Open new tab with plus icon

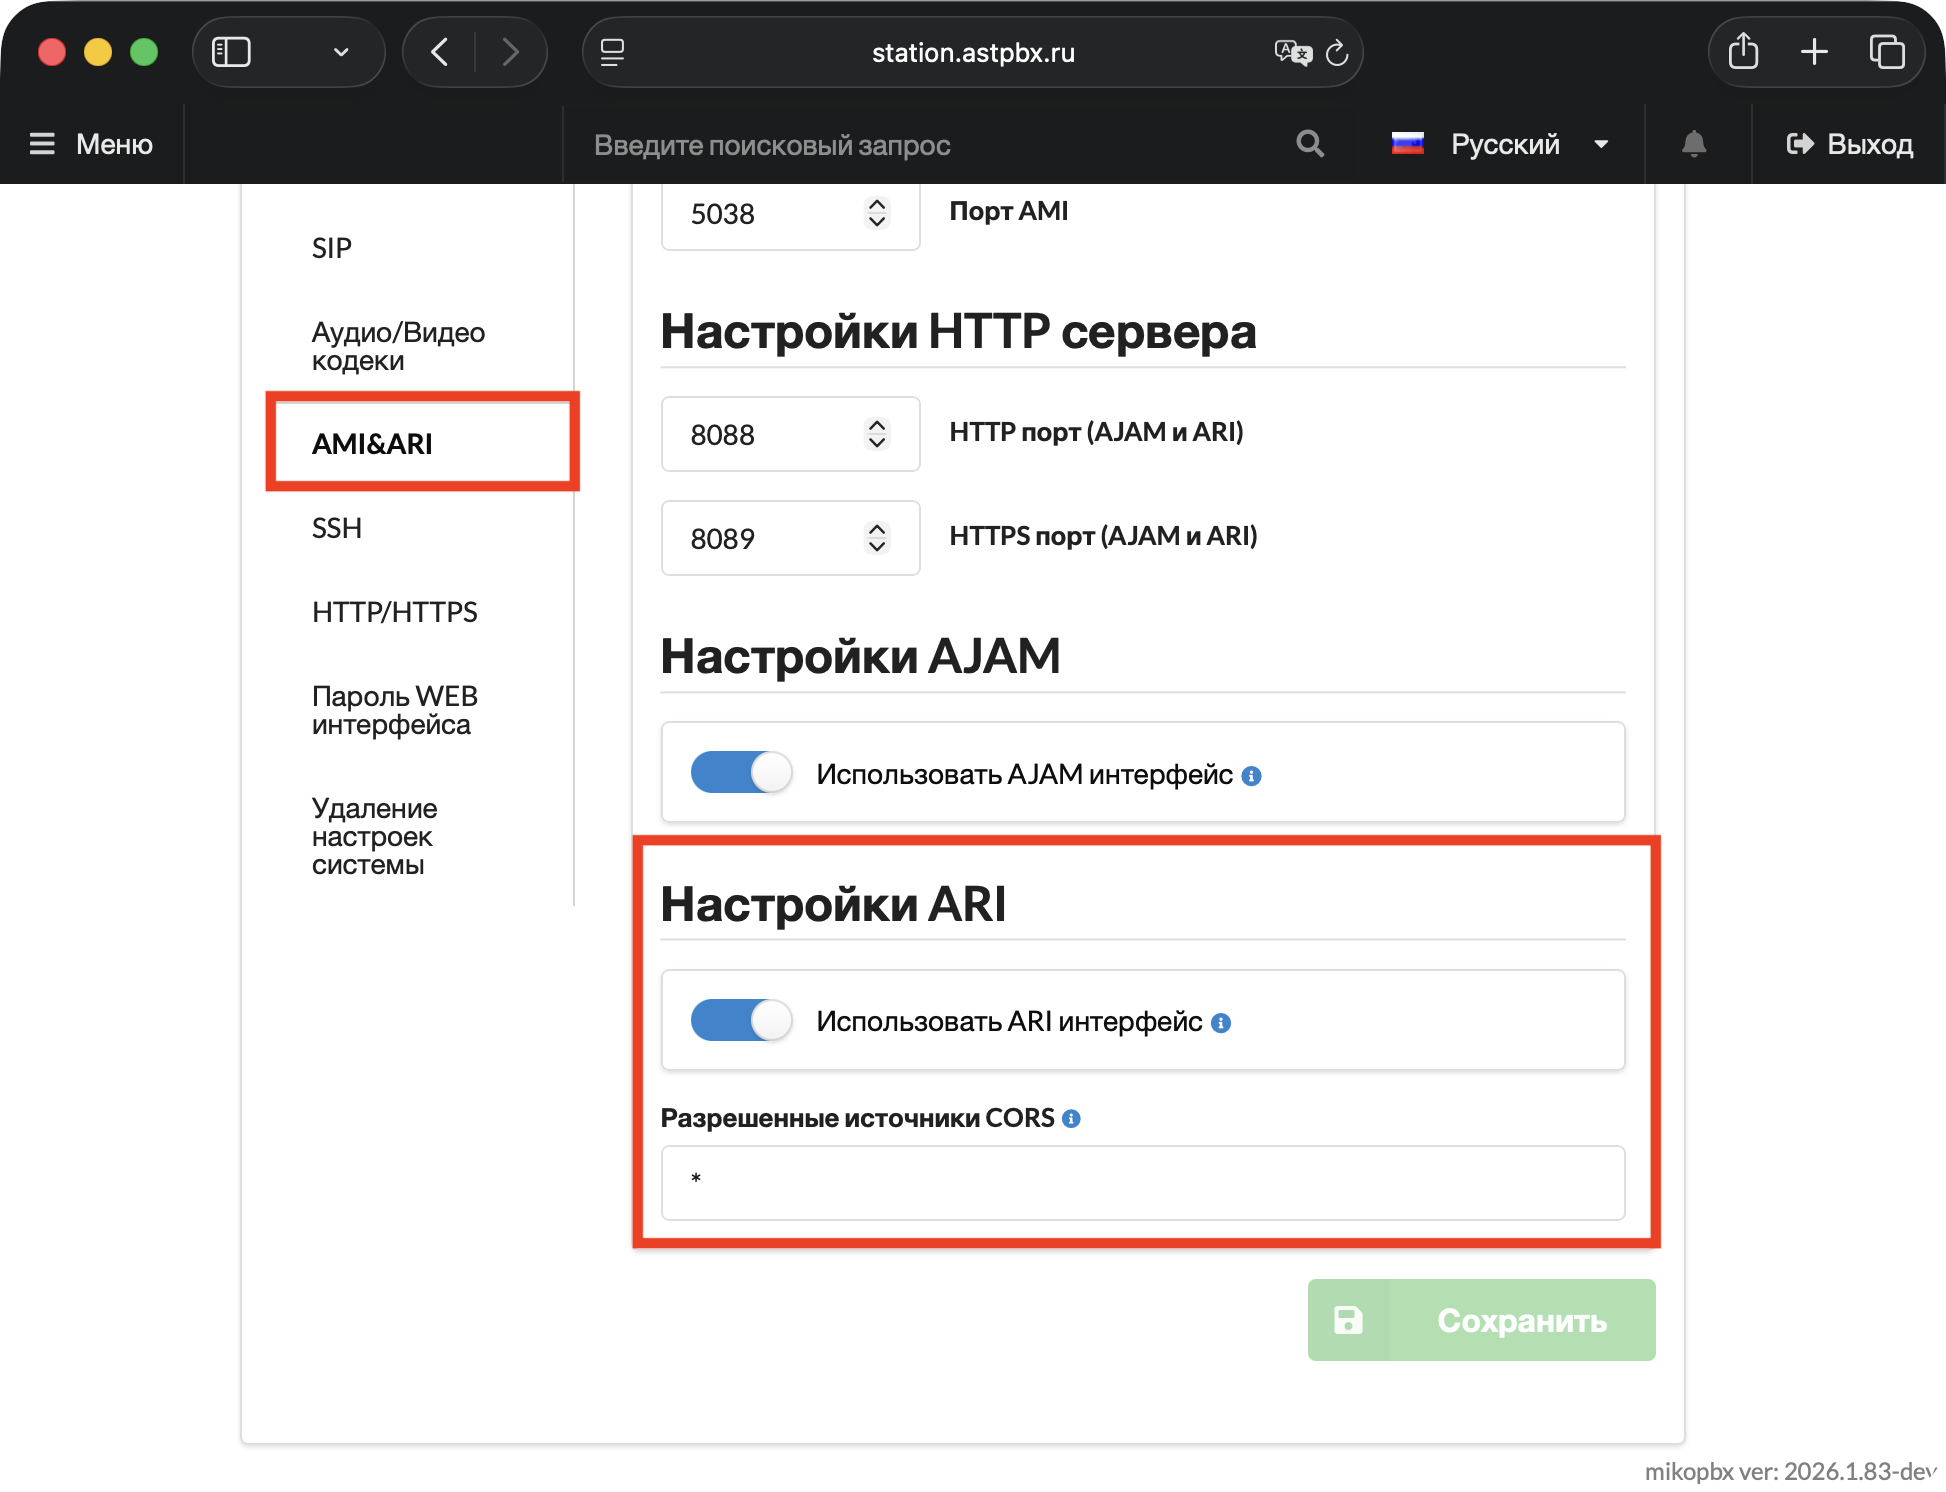tap(1814, 52)
